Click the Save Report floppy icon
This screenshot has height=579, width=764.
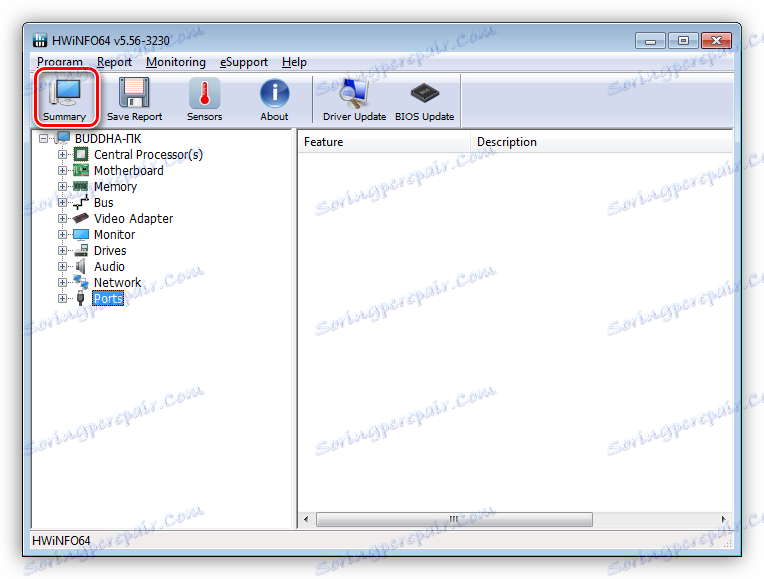[134, 92]
